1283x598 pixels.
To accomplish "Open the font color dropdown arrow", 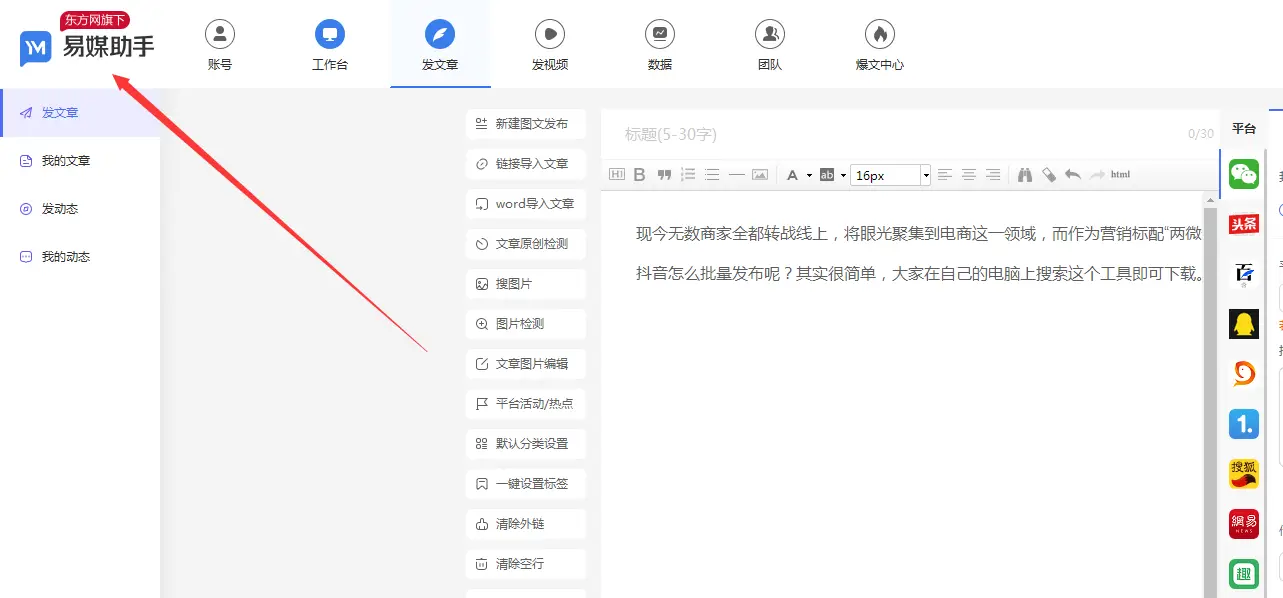I will coord(808,175).
